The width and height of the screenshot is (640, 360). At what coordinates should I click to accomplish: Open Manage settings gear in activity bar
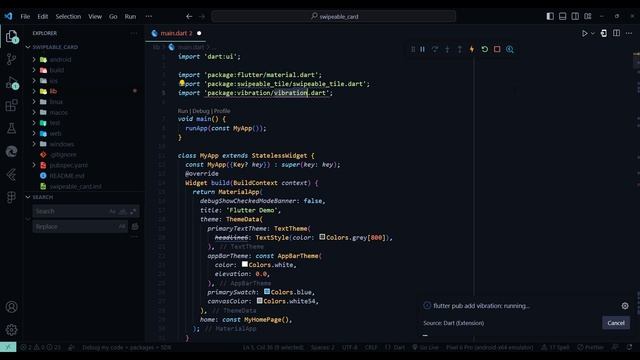click(11, 329)
